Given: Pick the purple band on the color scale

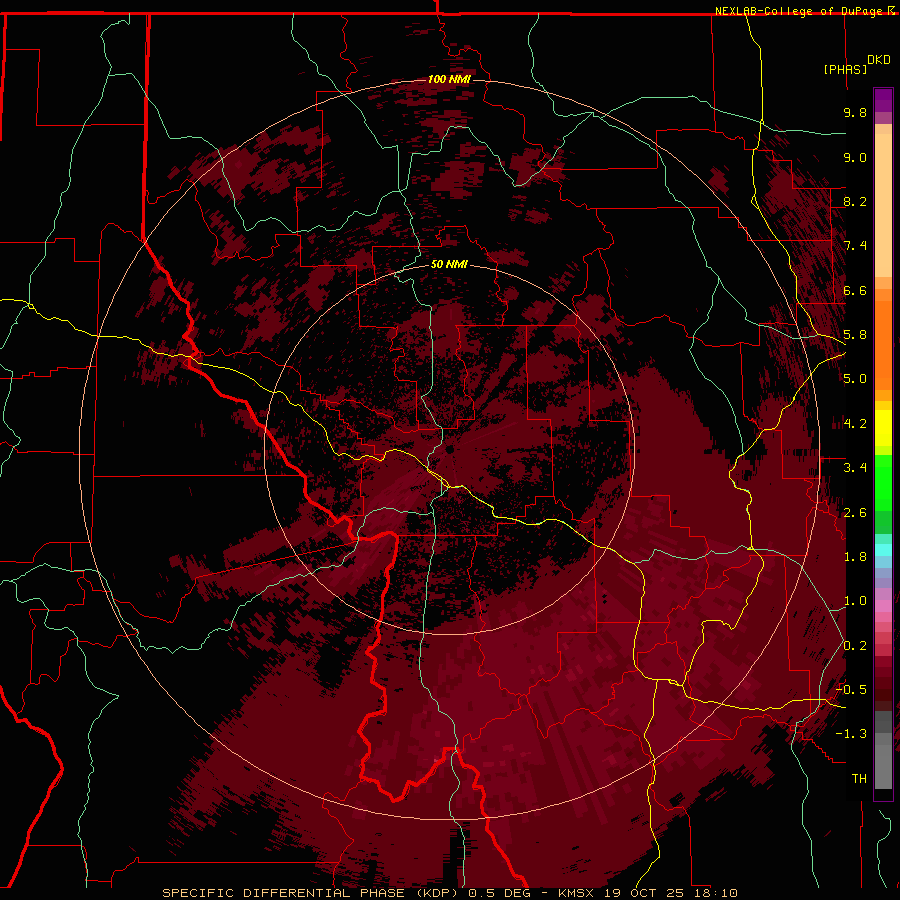Looking at the screenshot, I should point(883,100).
